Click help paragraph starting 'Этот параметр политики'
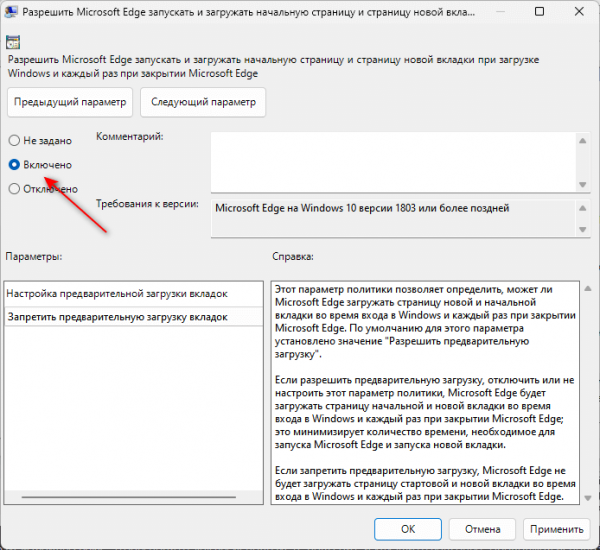The width and height of the screenshot is (600, 550). click(x=425, y=322)
